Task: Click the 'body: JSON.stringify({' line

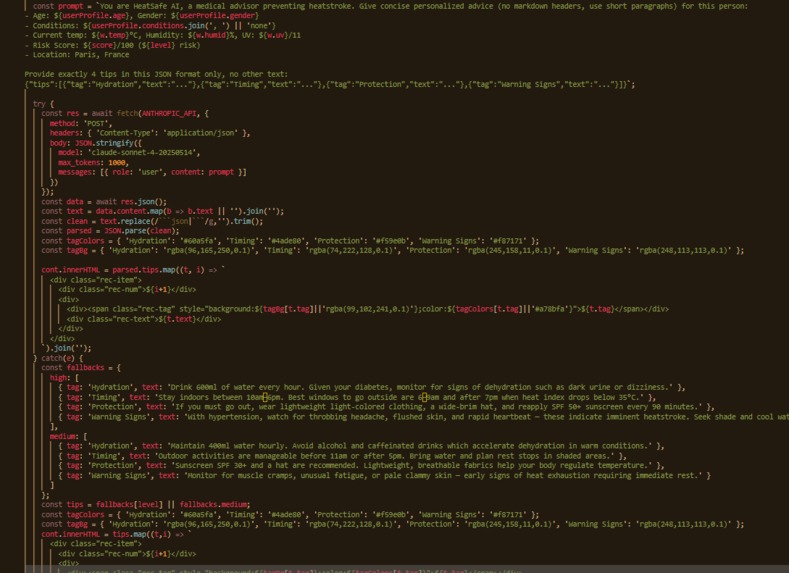Action: 96,143
